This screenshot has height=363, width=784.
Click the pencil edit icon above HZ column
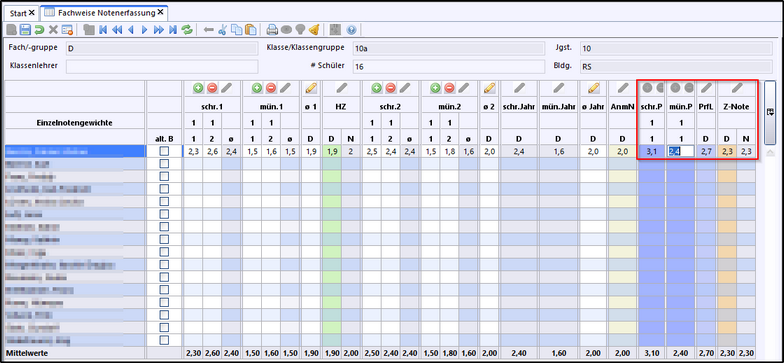point(342,88)
